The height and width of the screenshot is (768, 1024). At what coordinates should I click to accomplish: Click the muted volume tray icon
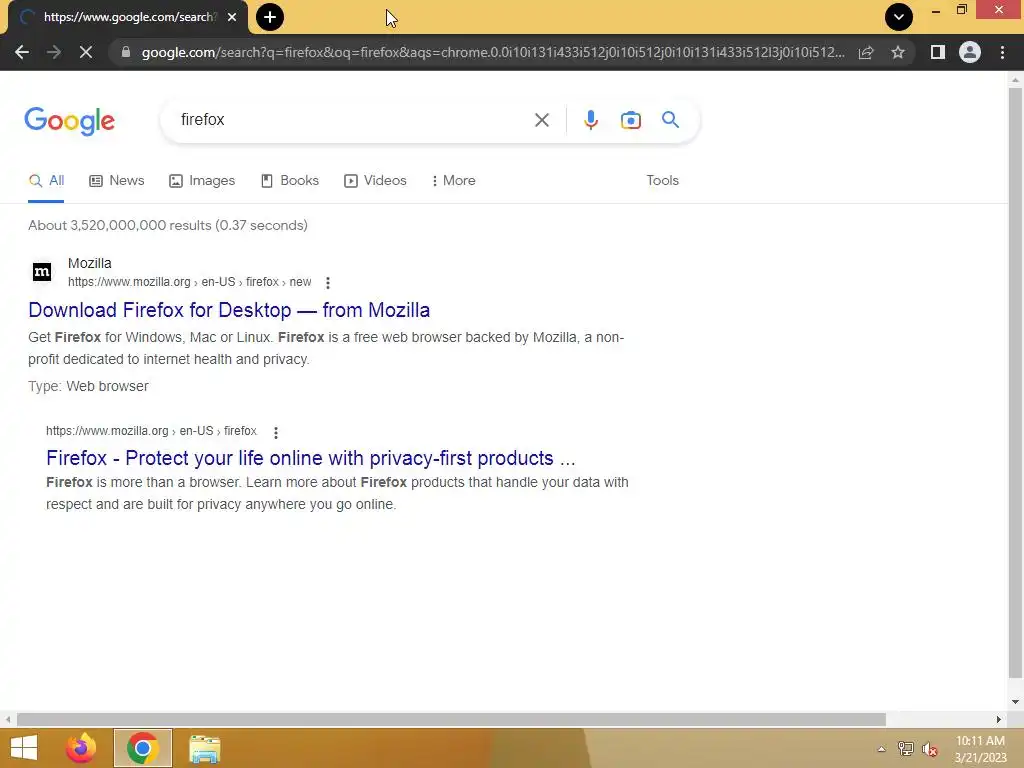(x=930, y=749)
